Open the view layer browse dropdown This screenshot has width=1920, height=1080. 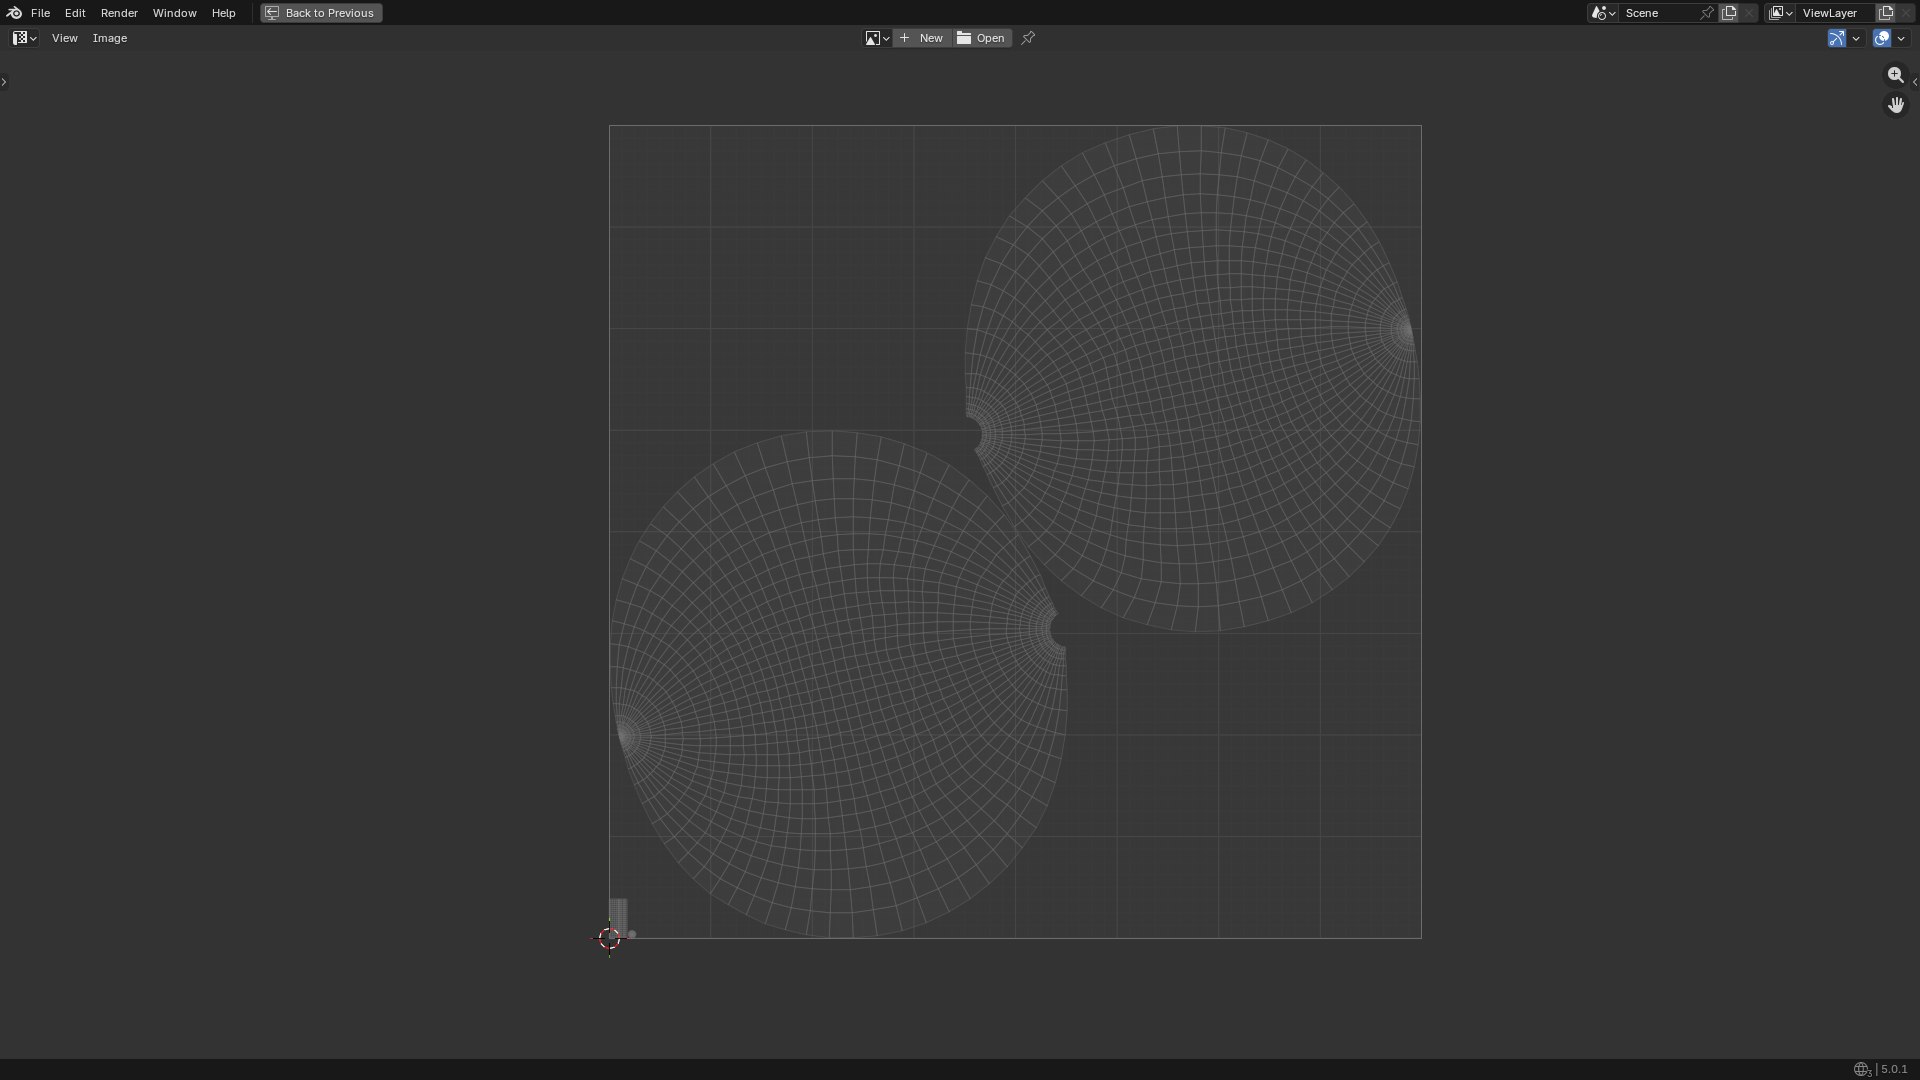[1780, 13]
